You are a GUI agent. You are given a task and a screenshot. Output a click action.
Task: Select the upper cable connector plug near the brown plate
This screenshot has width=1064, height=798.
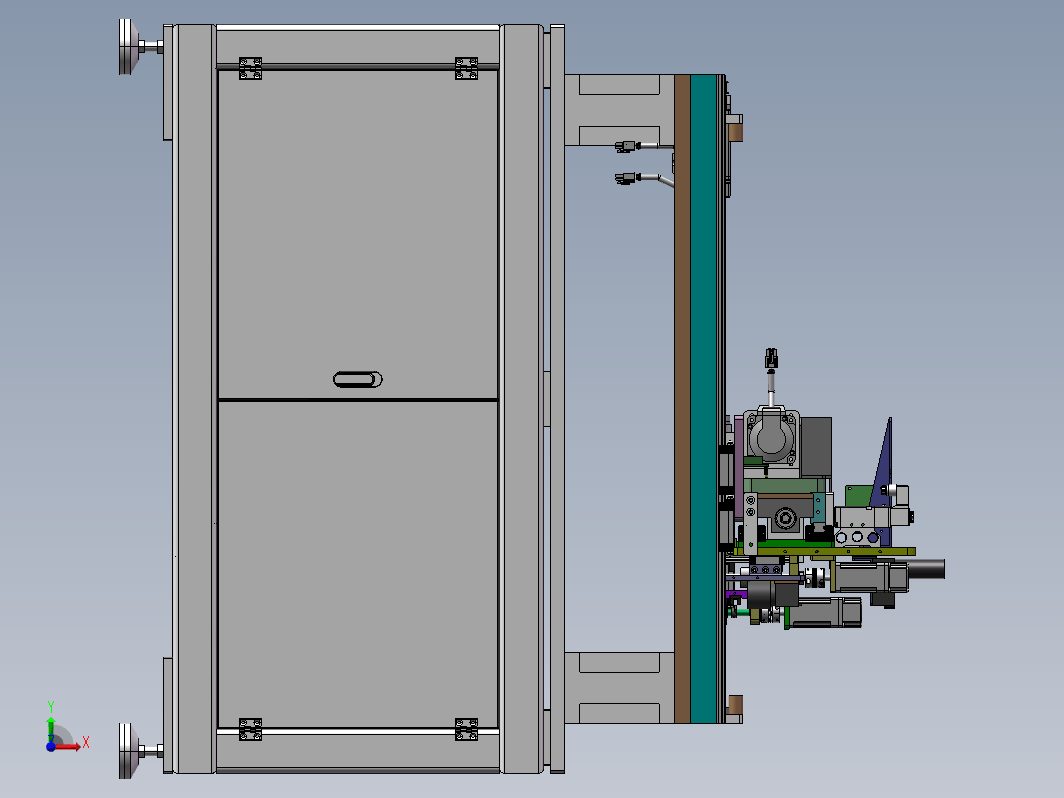628,146
